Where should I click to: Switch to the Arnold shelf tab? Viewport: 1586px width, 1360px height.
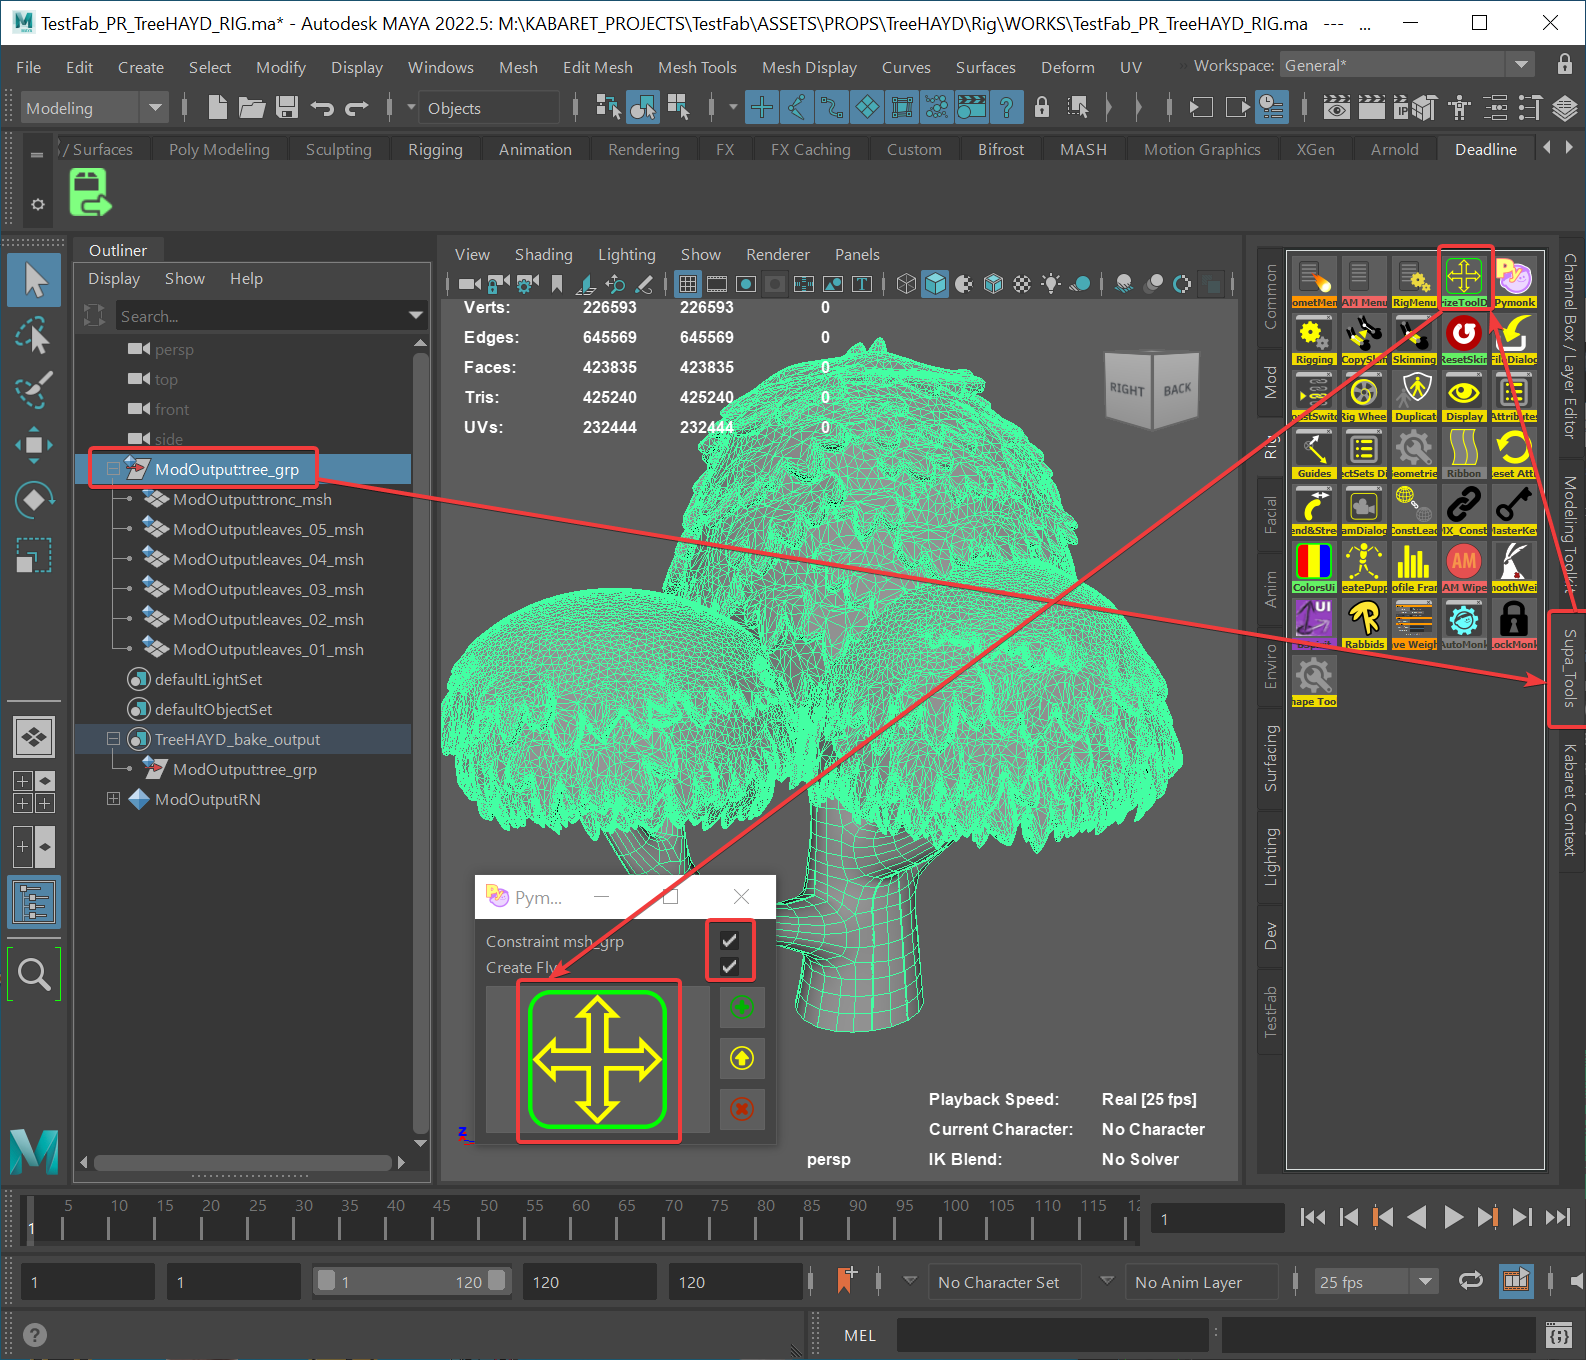click(1394, 149)
